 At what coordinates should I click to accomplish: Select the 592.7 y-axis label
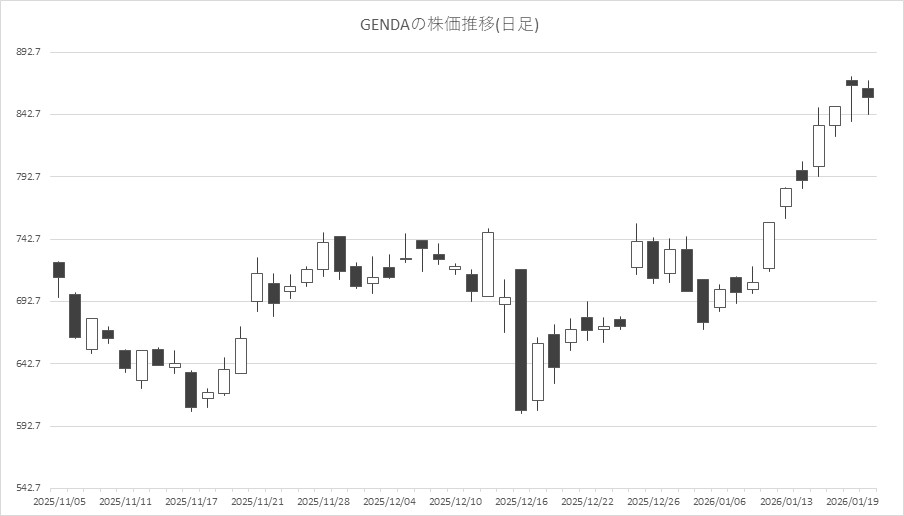click(x=27, y=426)
